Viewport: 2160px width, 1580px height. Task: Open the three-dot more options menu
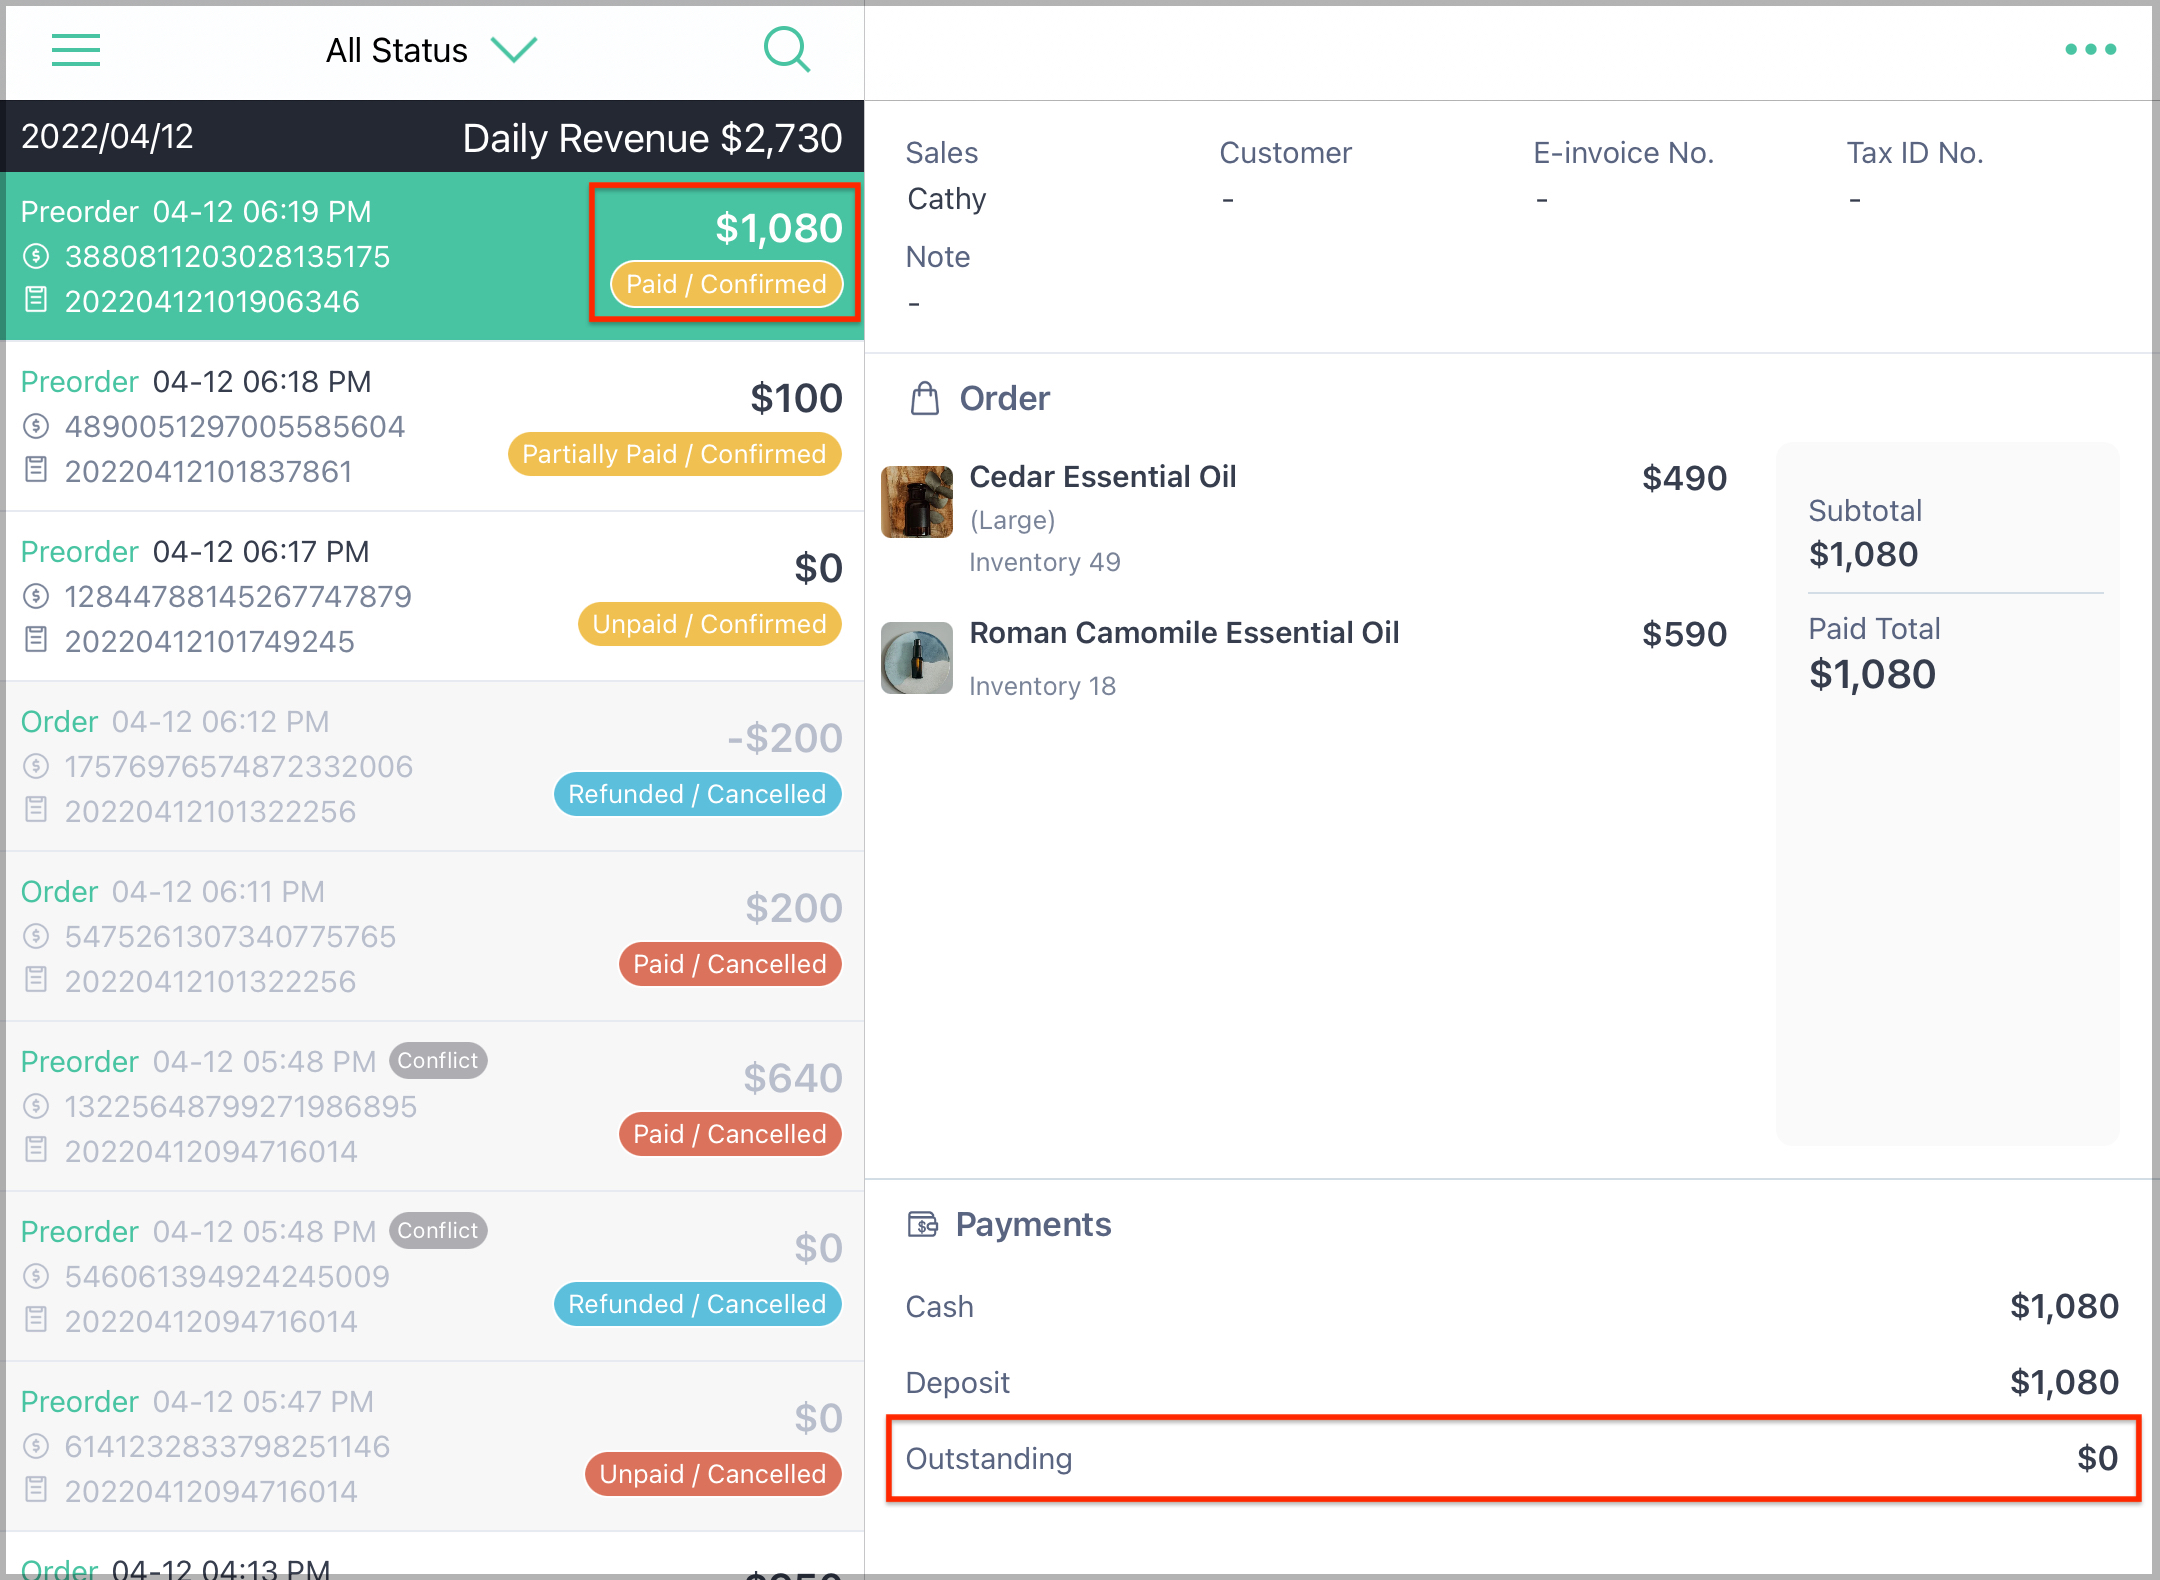2091,49
